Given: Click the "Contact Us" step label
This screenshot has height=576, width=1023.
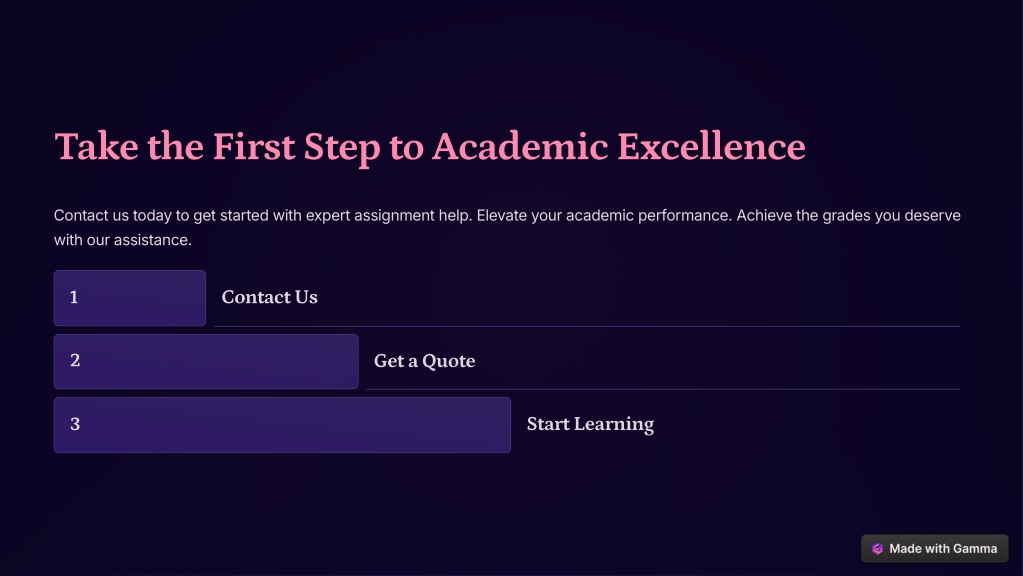Looking at the screenshot, I should coord(269,297).
